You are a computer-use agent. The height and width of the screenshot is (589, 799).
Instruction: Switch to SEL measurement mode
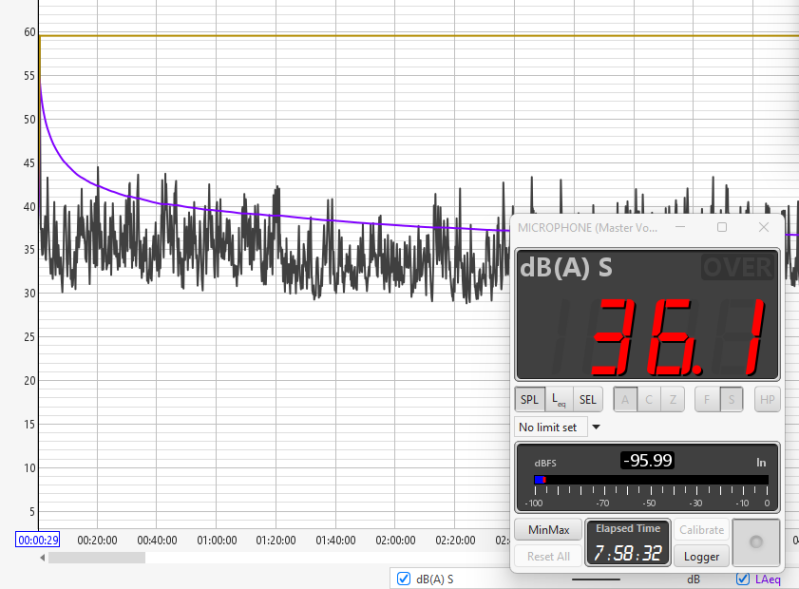(x=587, y=400)
